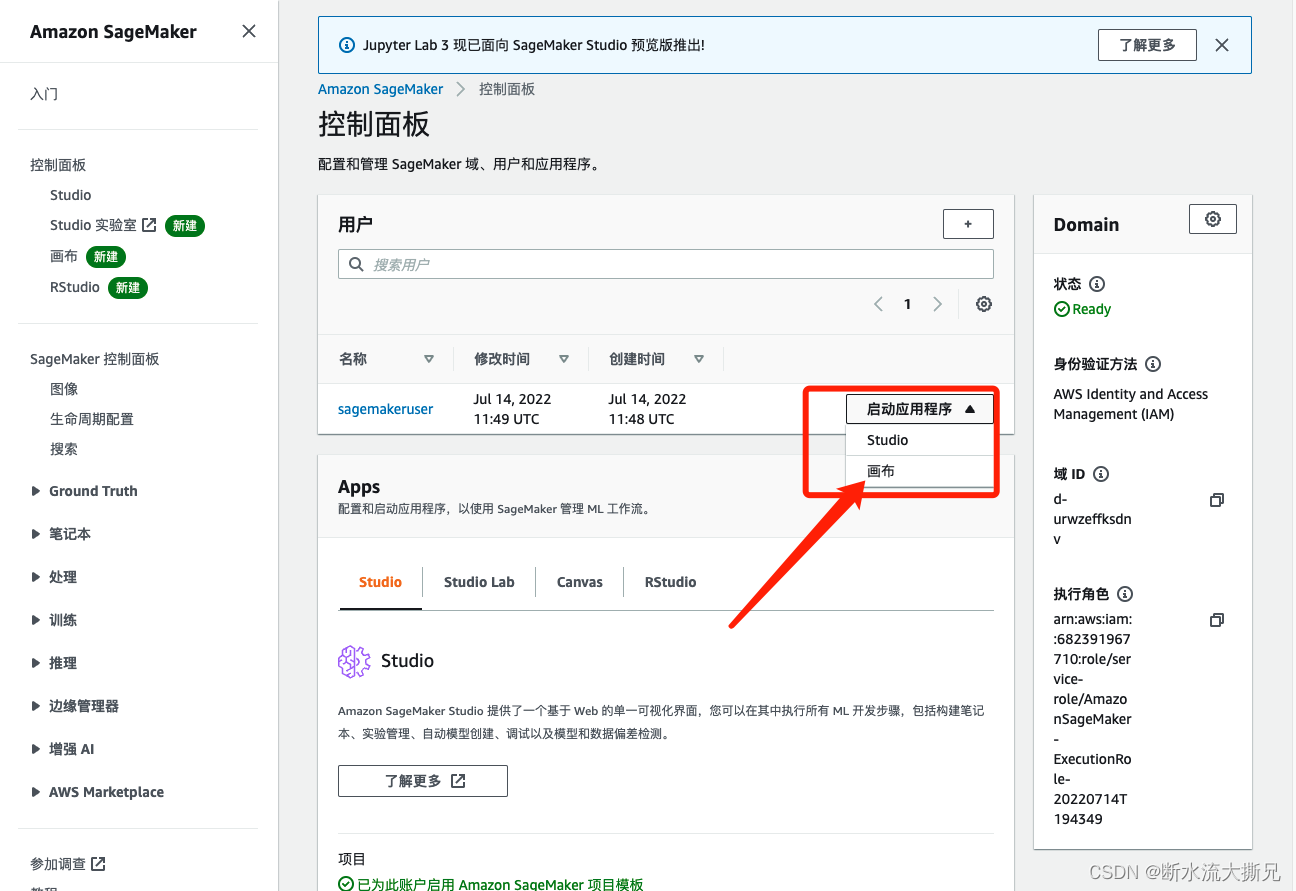The height and width of the screenshot is (891, 1296).
Task: Click external link icon beside 参加调查
Action: (x=98, y=863)
